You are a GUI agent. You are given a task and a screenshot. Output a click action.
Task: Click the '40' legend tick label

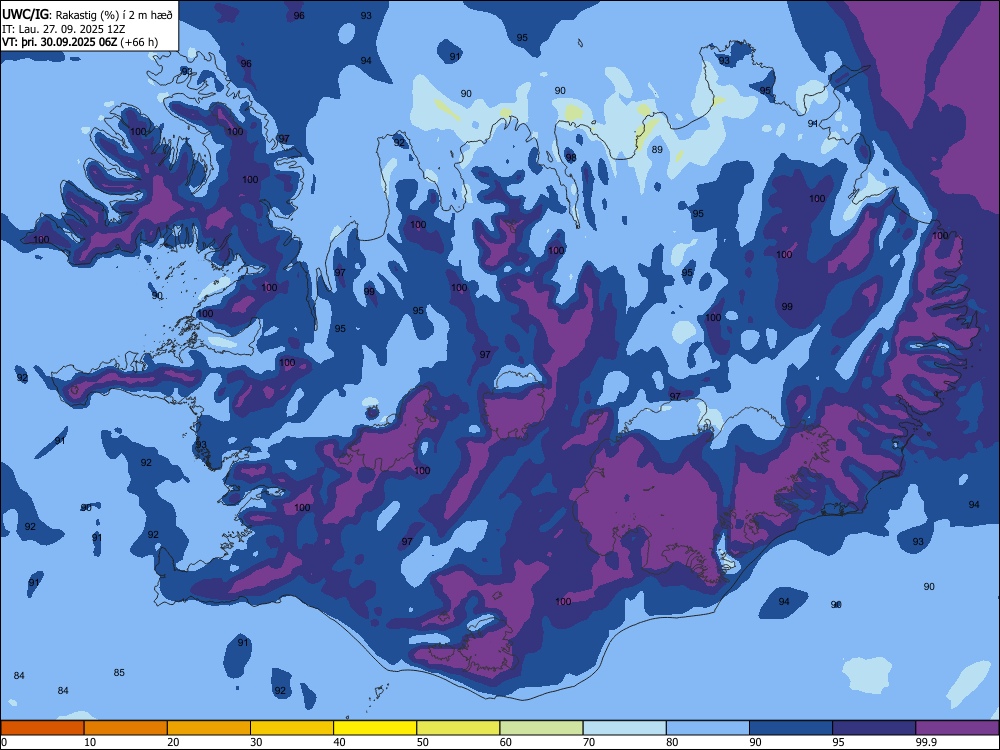tap(339, 742)
